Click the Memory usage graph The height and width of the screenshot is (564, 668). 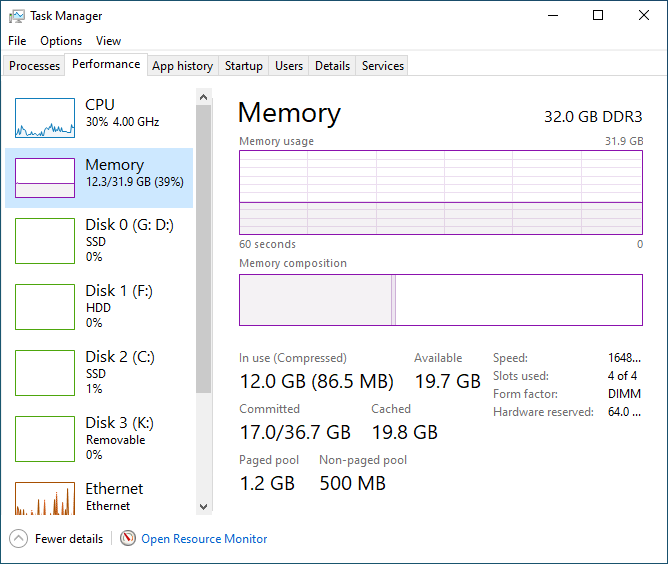point(441,192)
